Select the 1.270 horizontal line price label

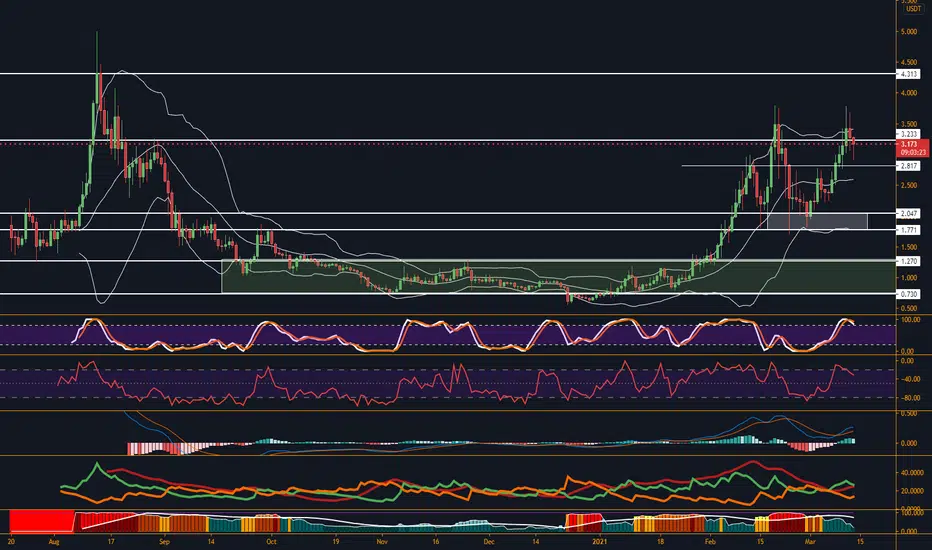coord(909,261)
